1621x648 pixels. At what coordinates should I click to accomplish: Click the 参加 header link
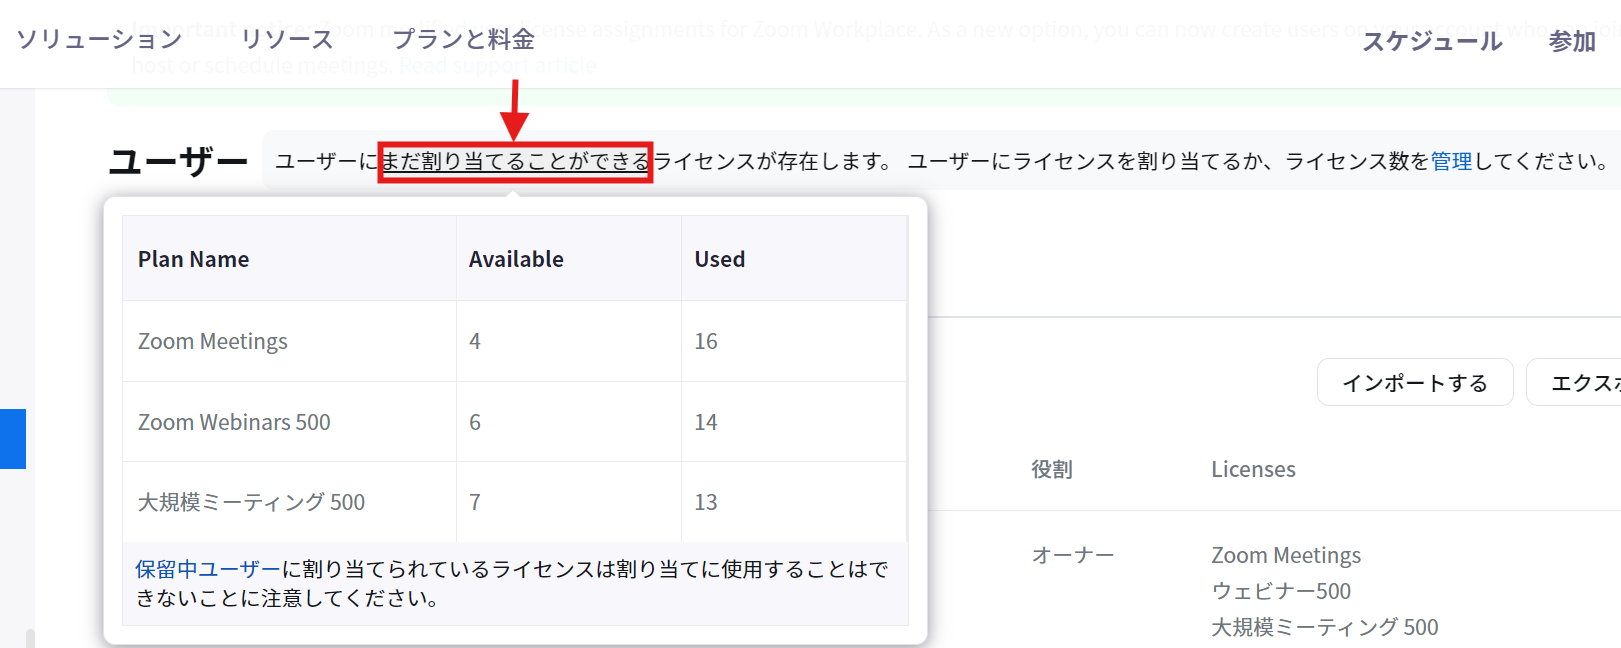(x=1572, y=41)
